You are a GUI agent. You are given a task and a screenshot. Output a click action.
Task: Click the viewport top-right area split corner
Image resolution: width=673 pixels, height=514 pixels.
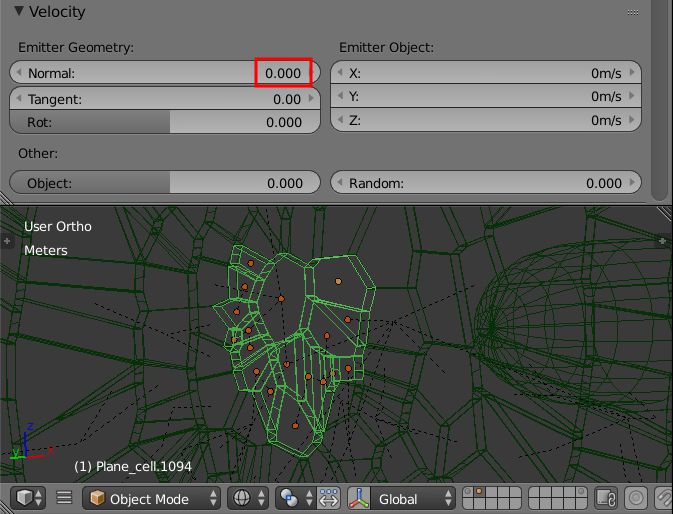click(x=665, y=213)
